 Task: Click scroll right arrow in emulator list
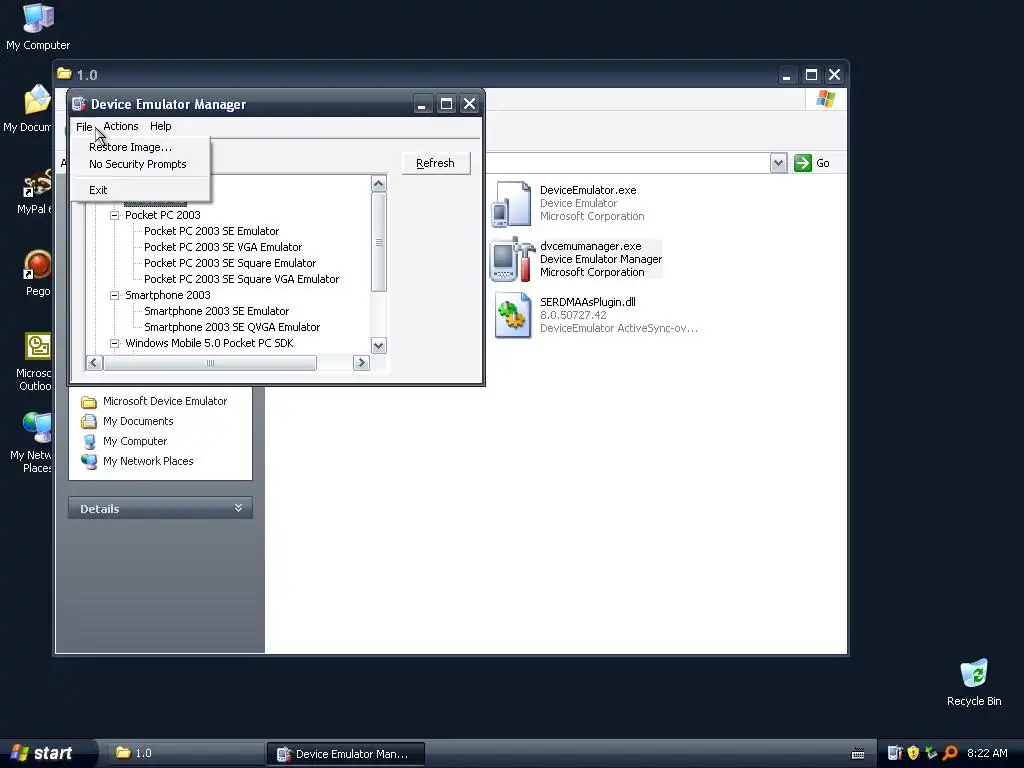[361, 363]
